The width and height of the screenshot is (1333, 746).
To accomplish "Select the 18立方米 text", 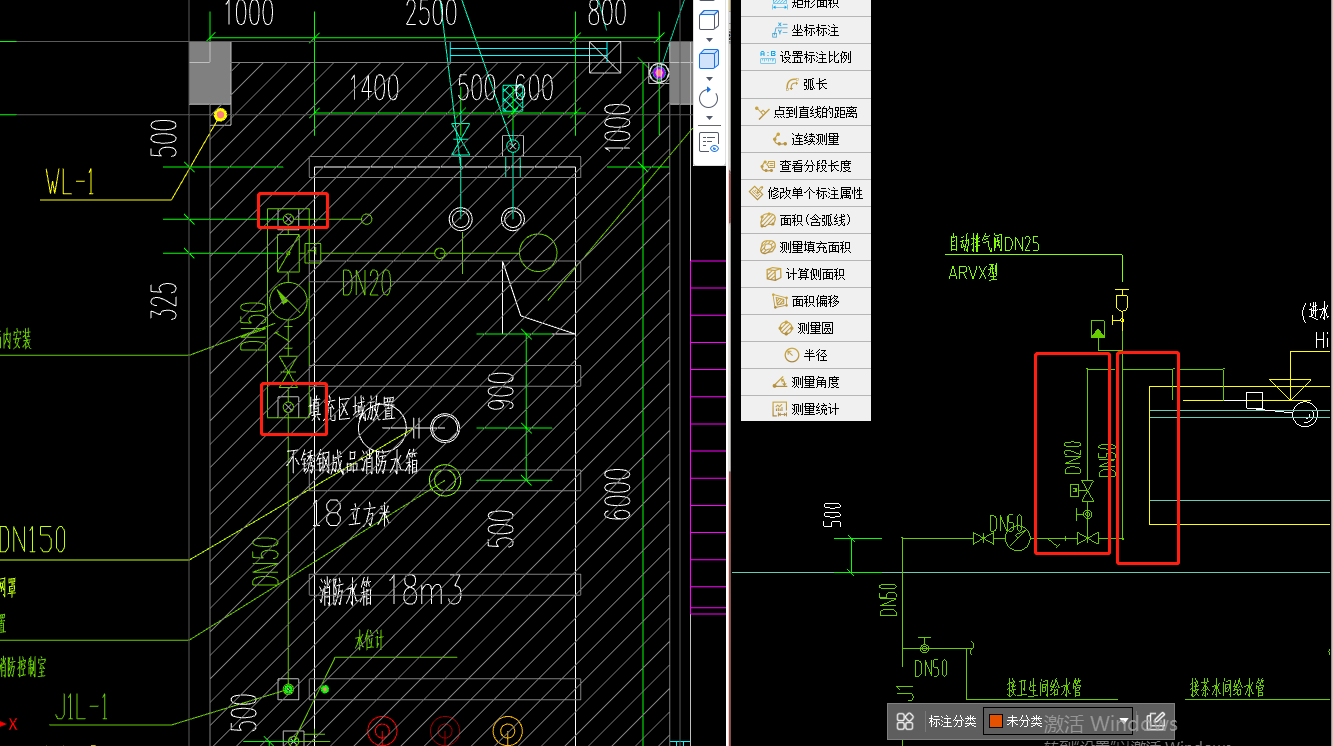I will (351, 514).
